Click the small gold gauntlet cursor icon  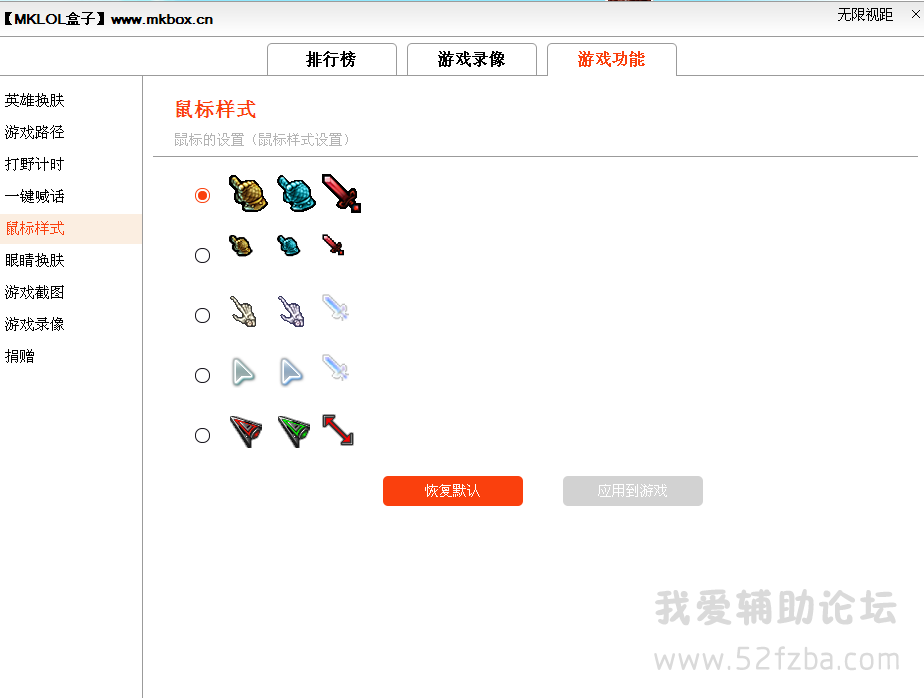click(241, 245)
